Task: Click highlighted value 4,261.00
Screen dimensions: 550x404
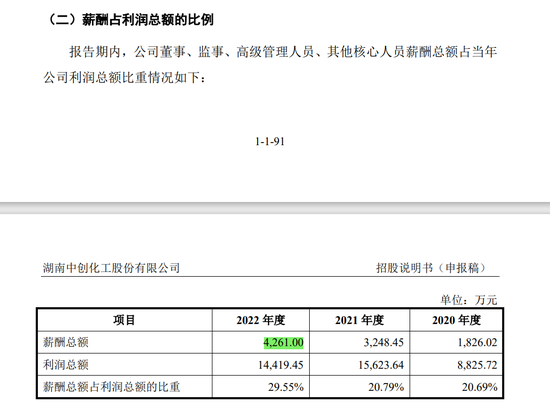Action: point(283,342)
